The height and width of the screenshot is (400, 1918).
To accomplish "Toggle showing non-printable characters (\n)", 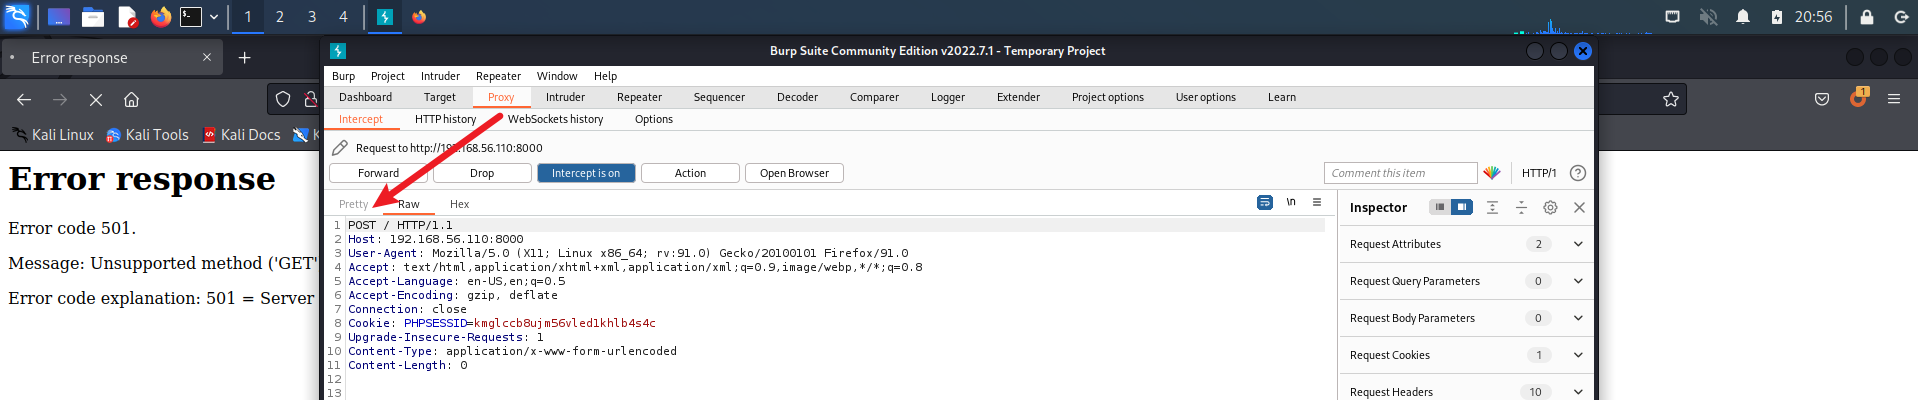I will click(1291, 202).
